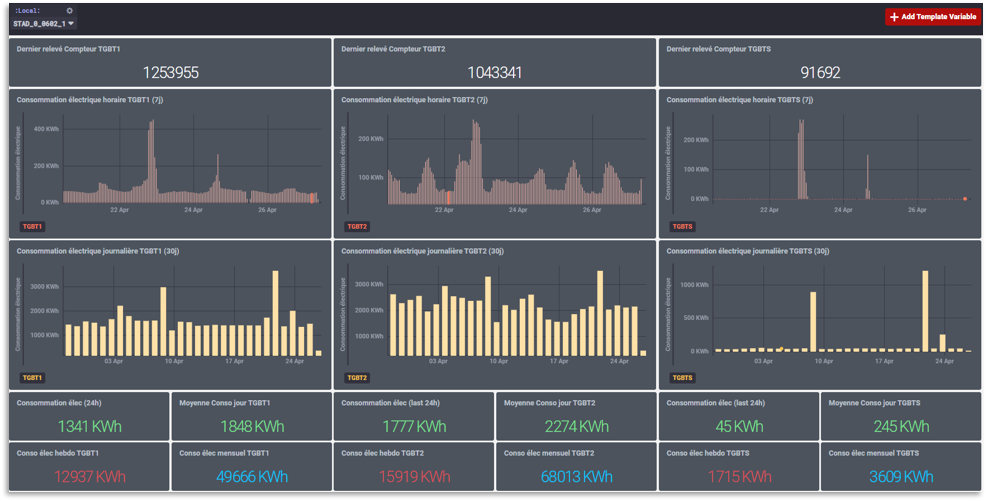Click the 2274 KWh average value
986x501 pixels.
pyautogui.click(x=577, y=427)
